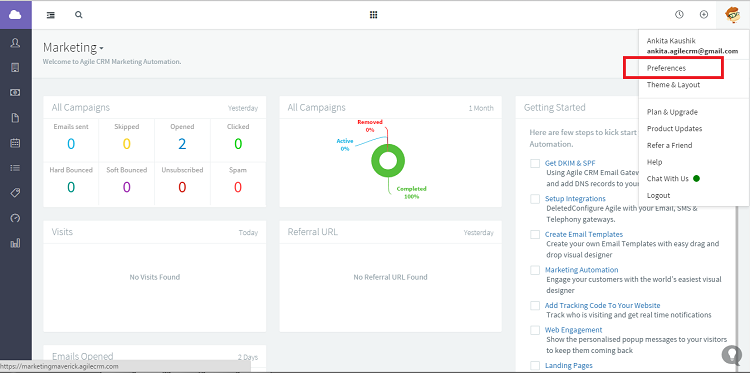Click the green campaigns donut chart
The width and height of the screenshot is (750, 373).
[388, 161]
